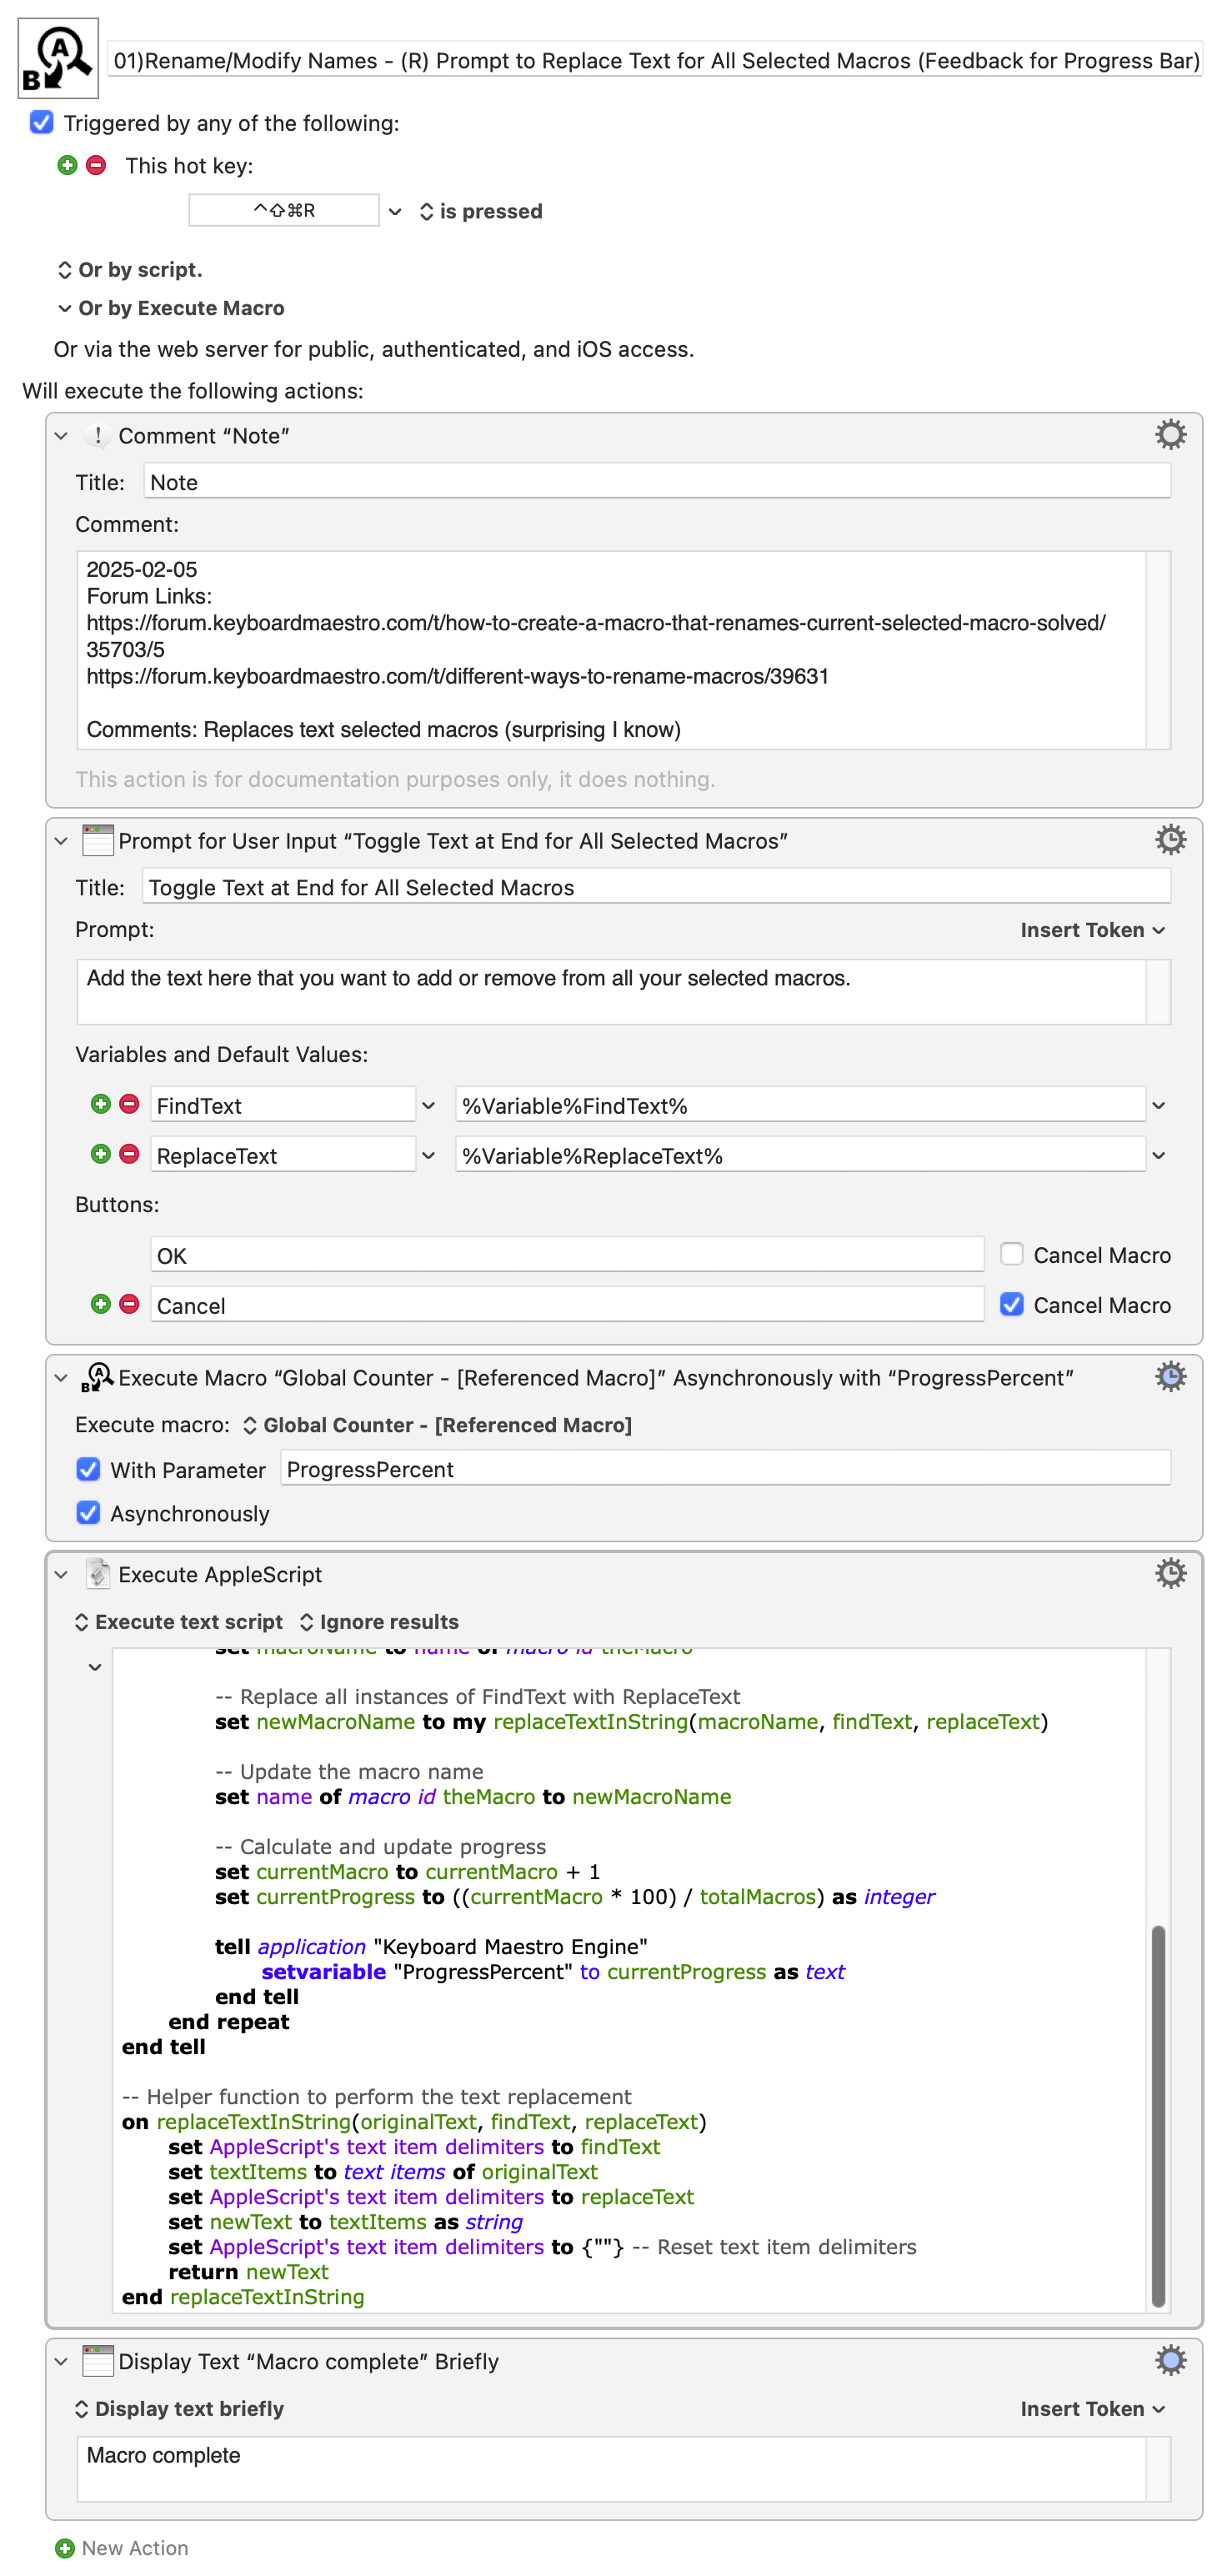Add a new hot key trigger with green plus
This screenshot has height=2576, width=1222.
67,165
